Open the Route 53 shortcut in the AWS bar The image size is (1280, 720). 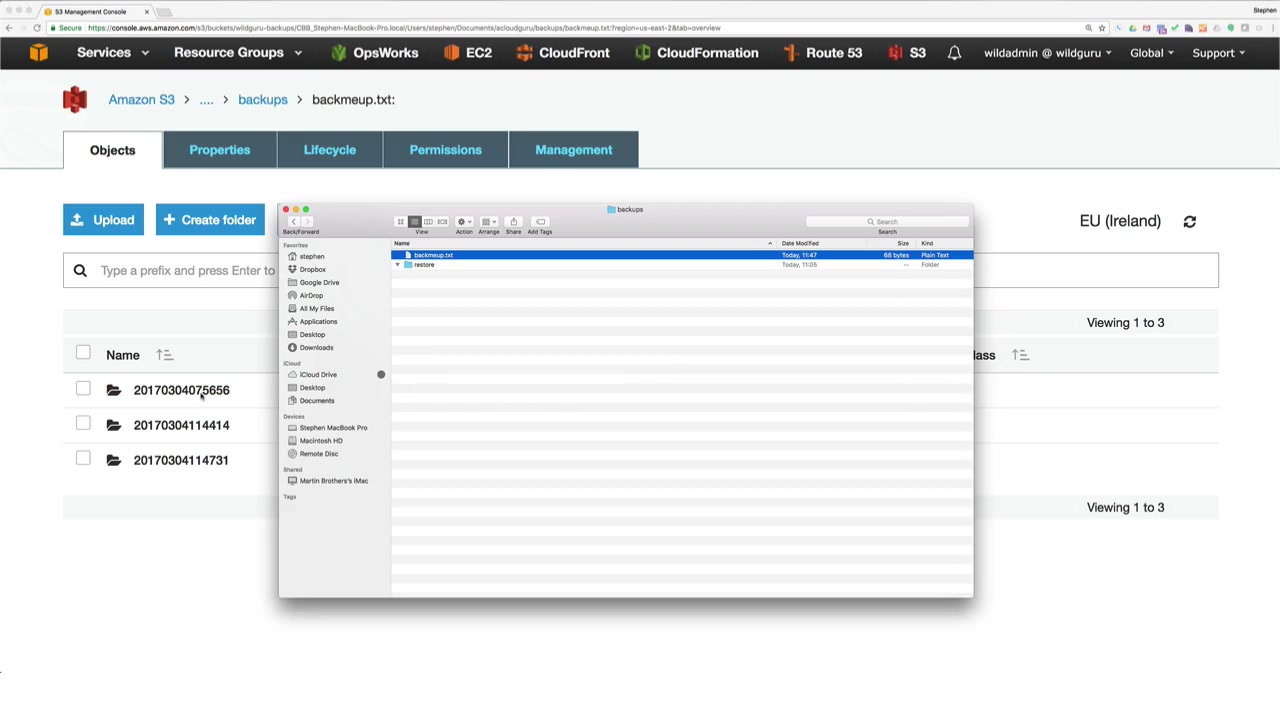point(823,53)
